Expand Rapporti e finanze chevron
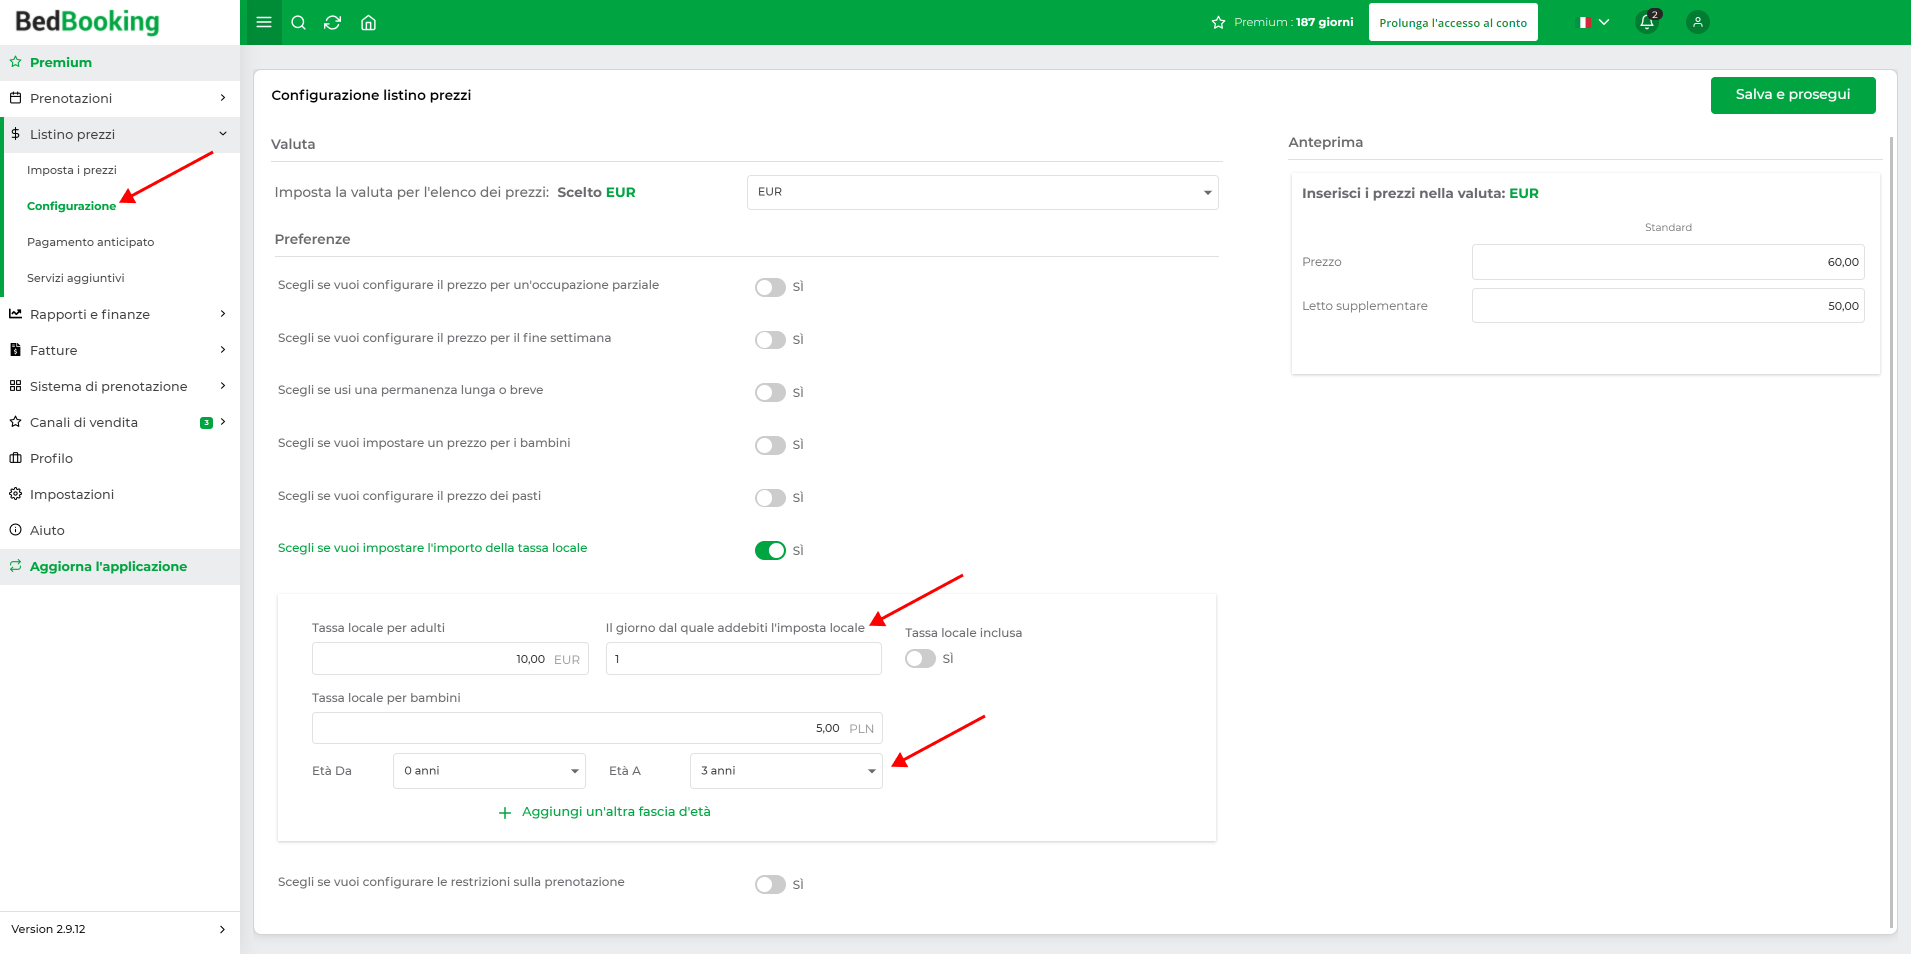The image size is (1911, 954). click(x=223, y=314)
